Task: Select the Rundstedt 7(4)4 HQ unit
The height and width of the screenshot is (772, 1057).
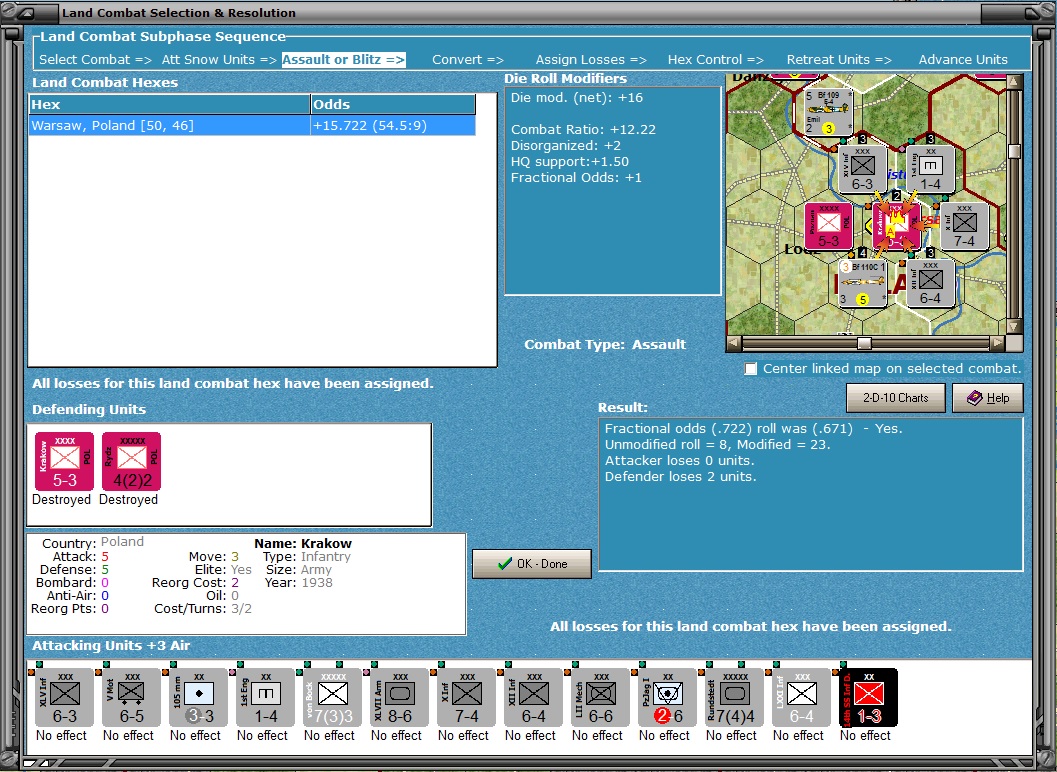Action: pos(735,698)
